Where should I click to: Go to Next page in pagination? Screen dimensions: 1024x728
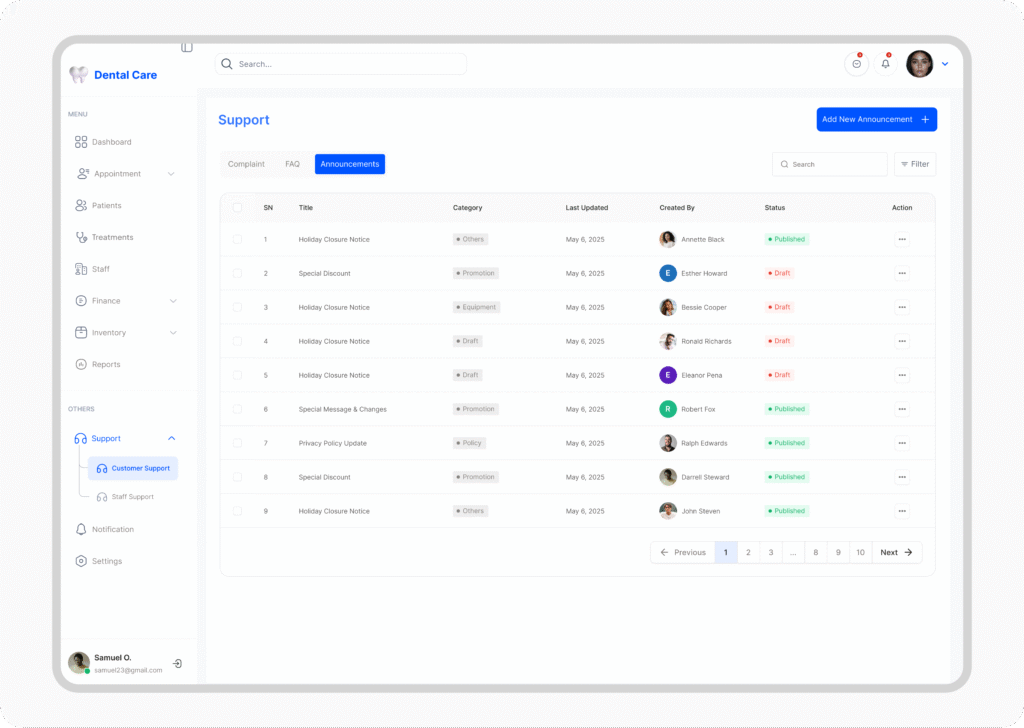(x=896, y=552)
